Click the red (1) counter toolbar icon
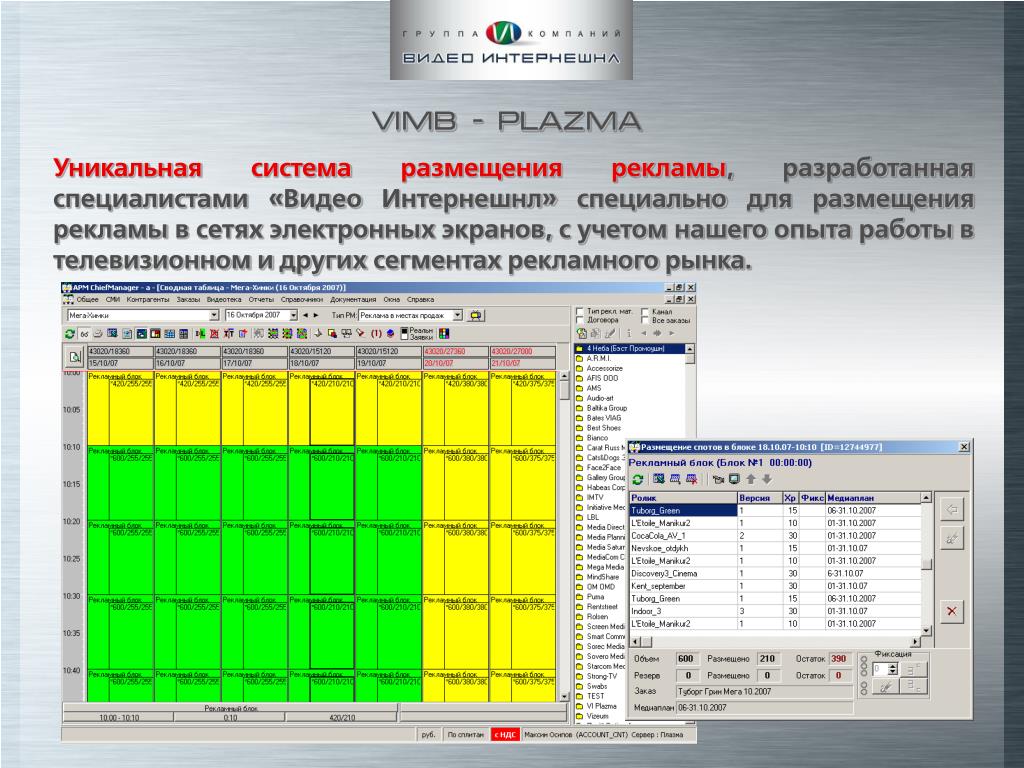The height and width of the screenshot is (768, 1024). coord(376,334)
